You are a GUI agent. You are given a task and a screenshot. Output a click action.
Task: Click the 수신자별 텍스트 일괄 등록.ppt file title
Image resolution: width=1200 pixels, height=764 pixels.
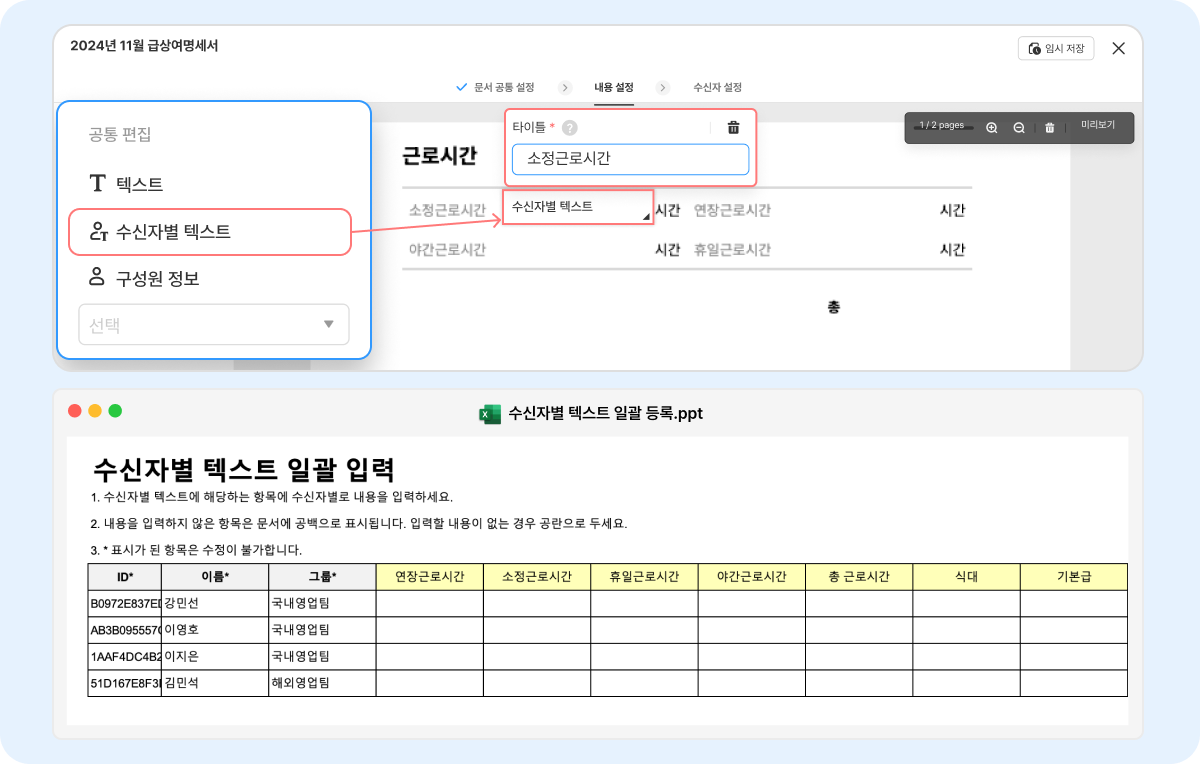pos(606,413)
